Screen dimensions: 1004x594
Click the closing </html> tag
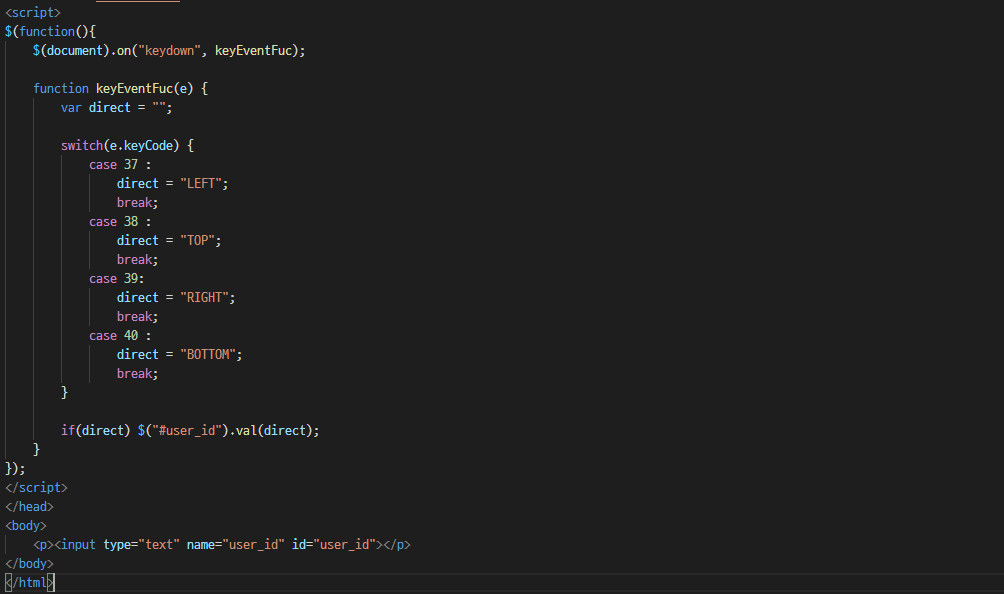pos(29,582)
